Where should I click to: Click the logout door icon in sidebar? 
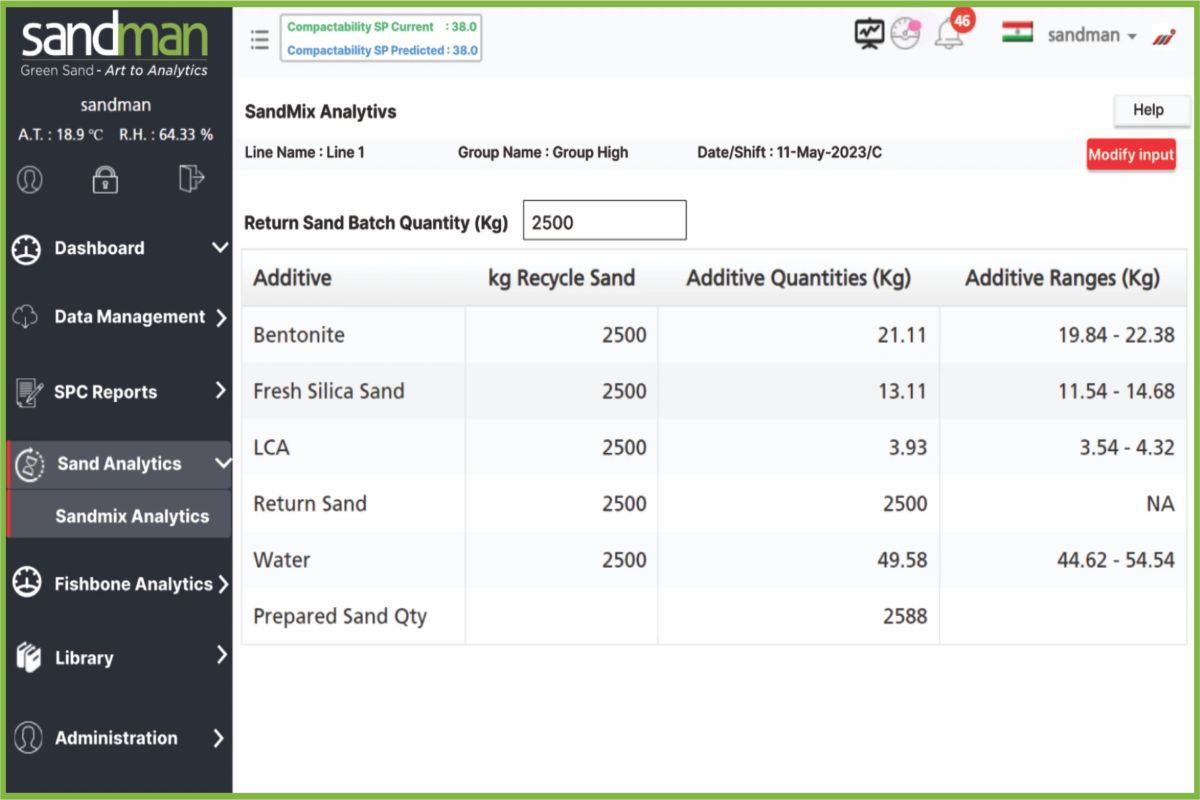pos(190,178)
